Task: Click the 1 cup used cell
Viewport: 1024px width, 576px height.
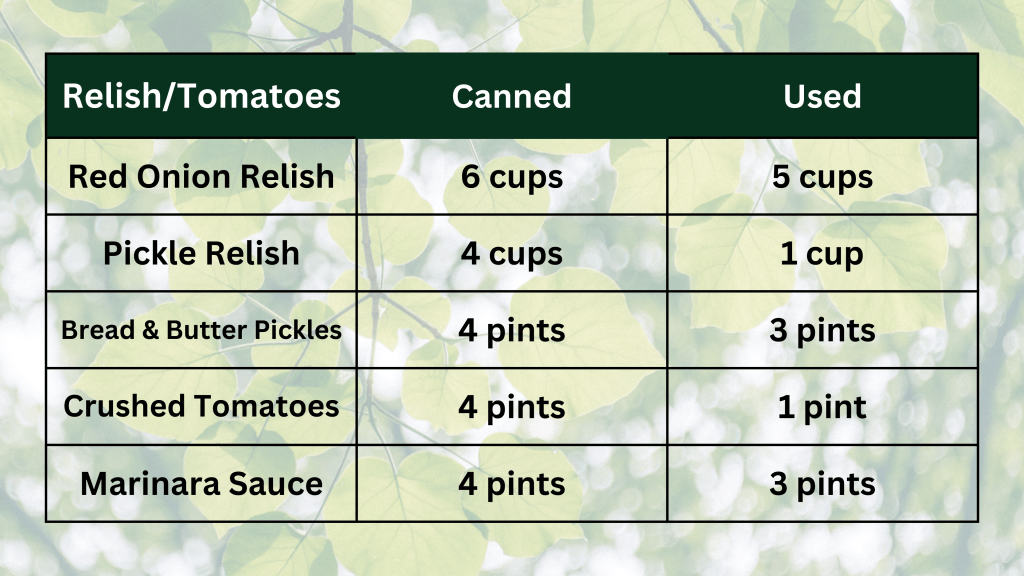Action: (822, 253)
